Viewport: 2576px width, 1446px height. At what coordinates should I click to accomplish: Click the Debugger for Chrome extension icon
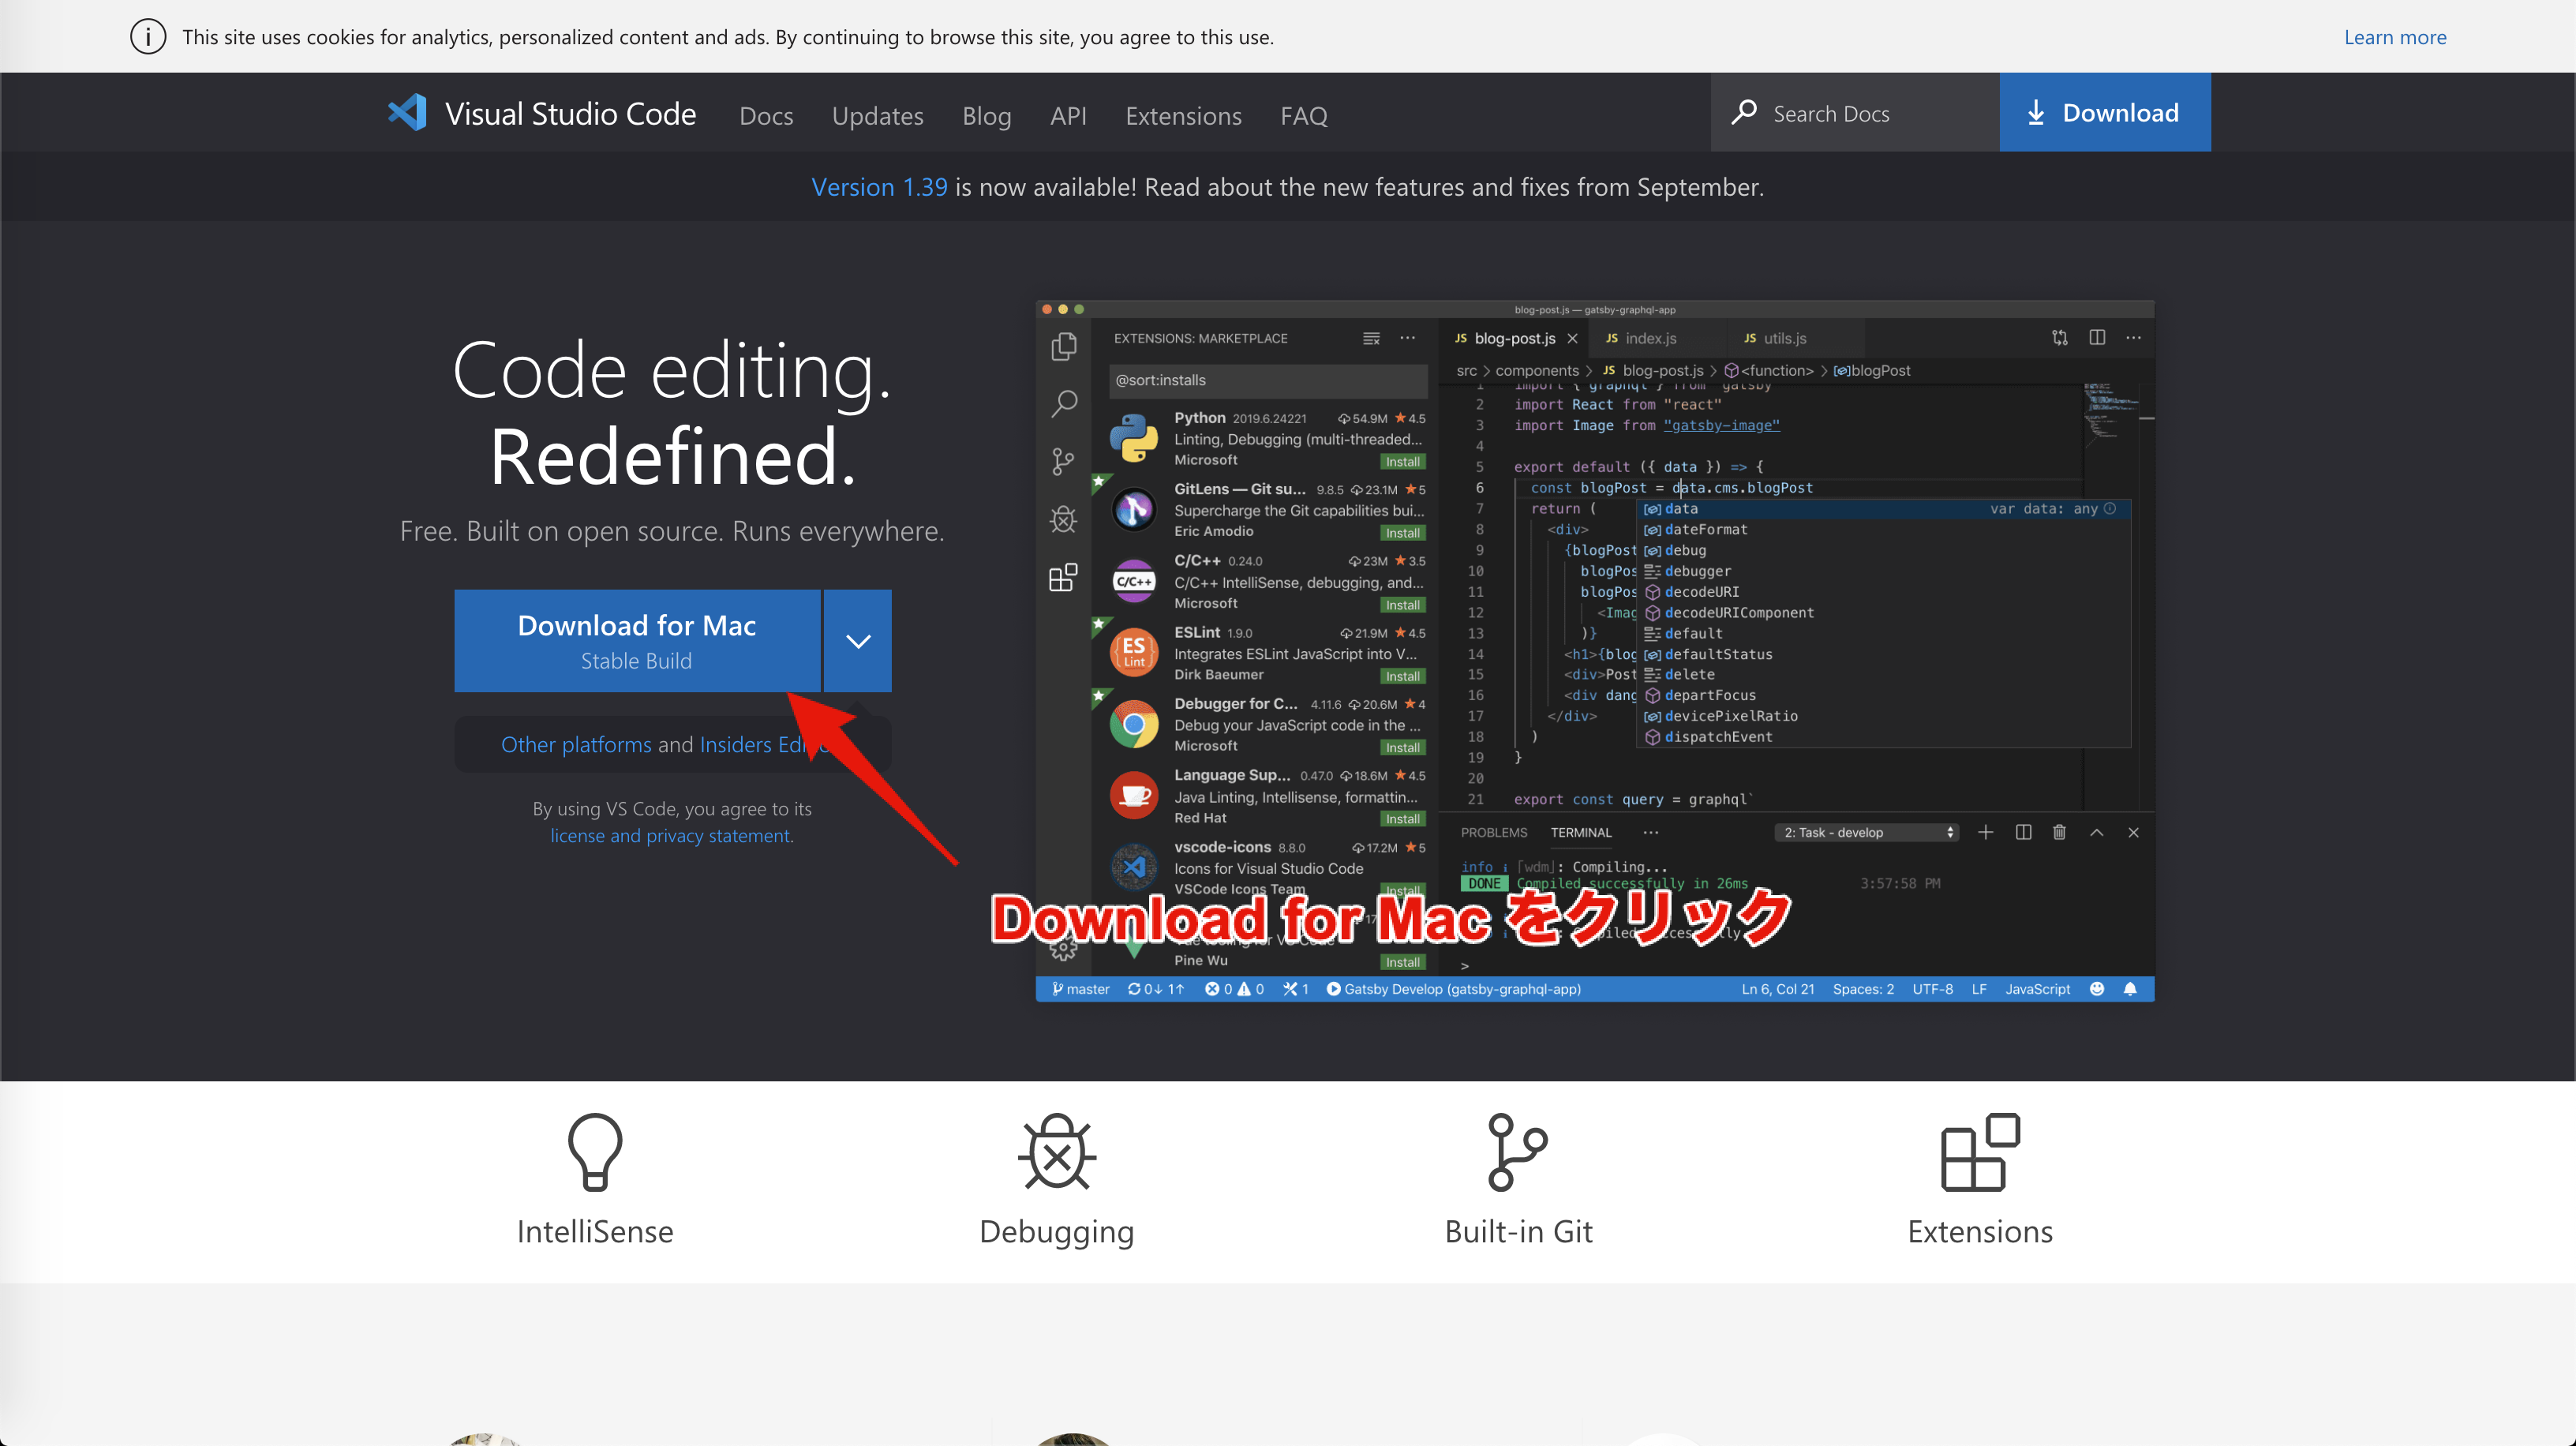click(1134, 724)
